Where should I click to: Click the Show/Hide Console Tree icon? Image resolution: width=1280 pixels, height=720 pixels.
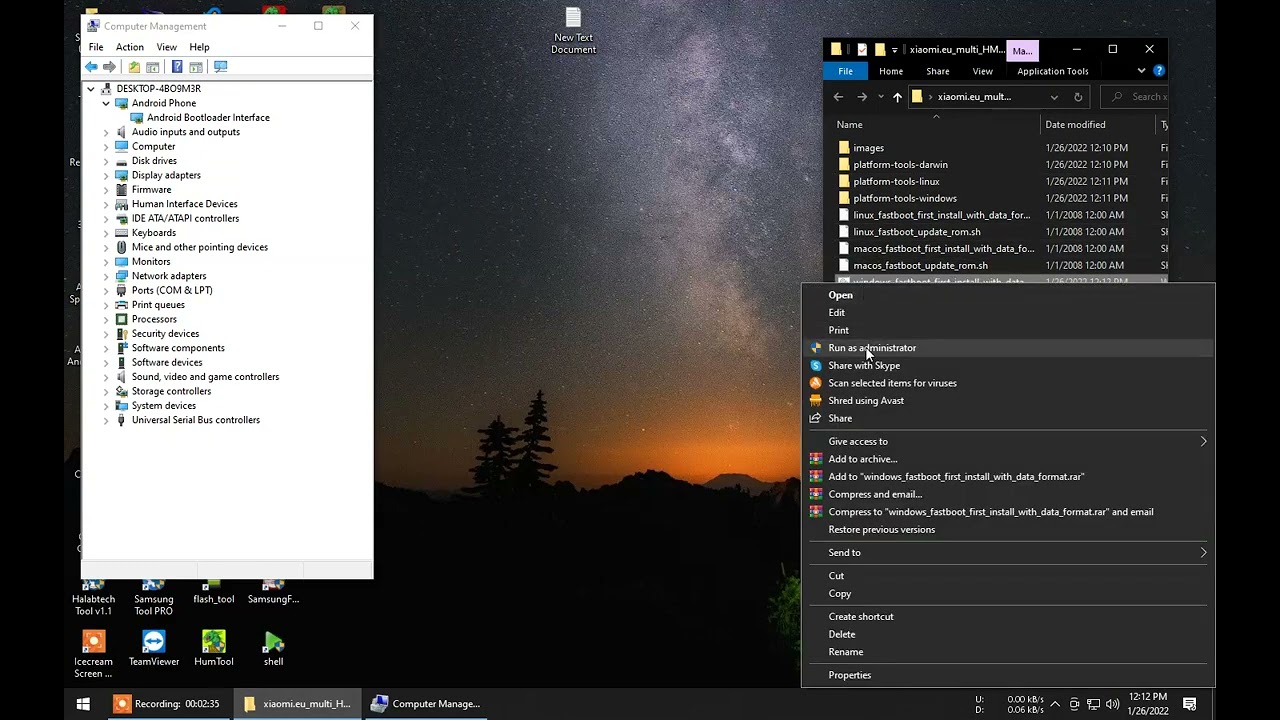click(153, 67)
